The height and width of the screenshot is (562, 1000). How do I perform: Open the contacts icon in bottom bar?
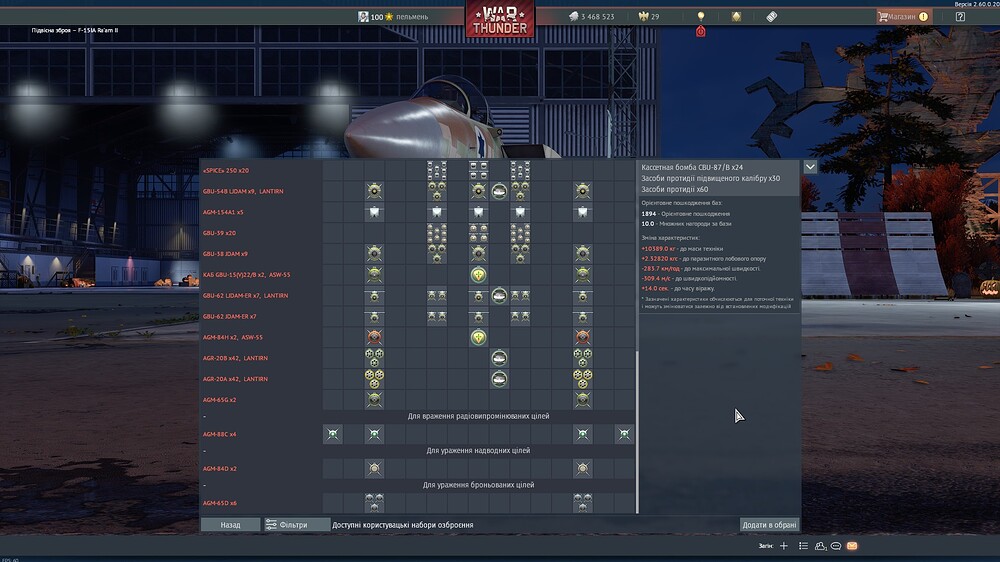pyautogui.click(x=820, y=546)
